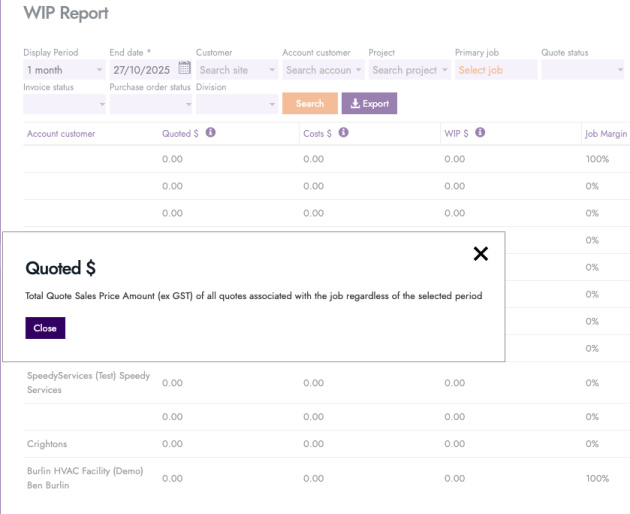630x514 pixels.
Task: Click the Quoted $ info icon
Action: (211, 133)
